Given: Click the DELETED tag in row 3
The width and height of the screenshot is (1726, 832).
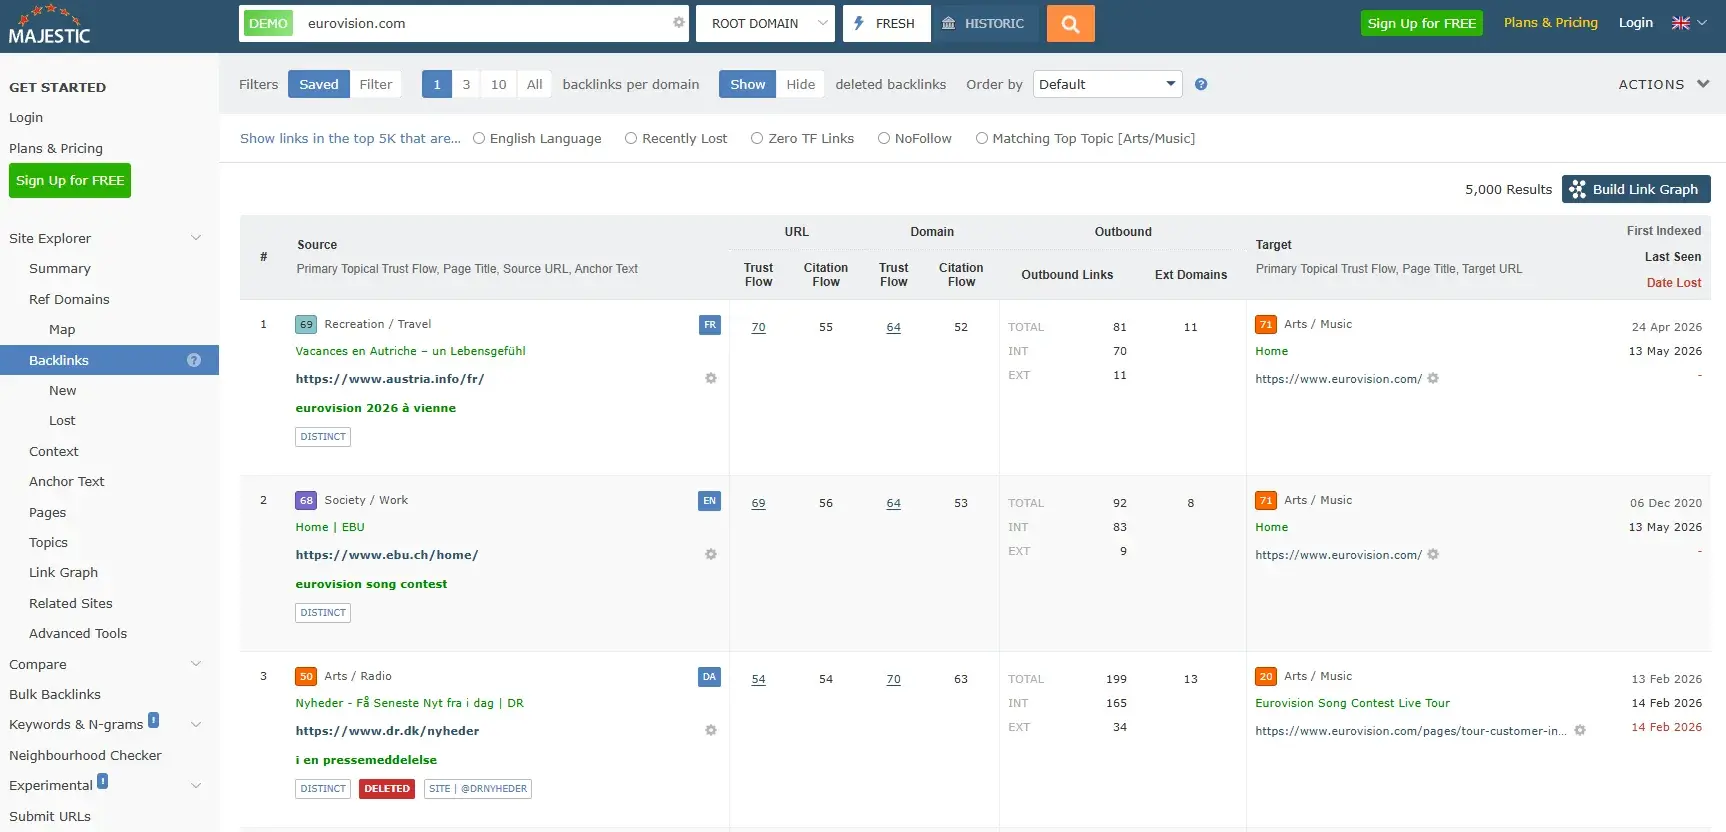Looking at the screenshot, I should pyautogui.click(x=387, y=789).
